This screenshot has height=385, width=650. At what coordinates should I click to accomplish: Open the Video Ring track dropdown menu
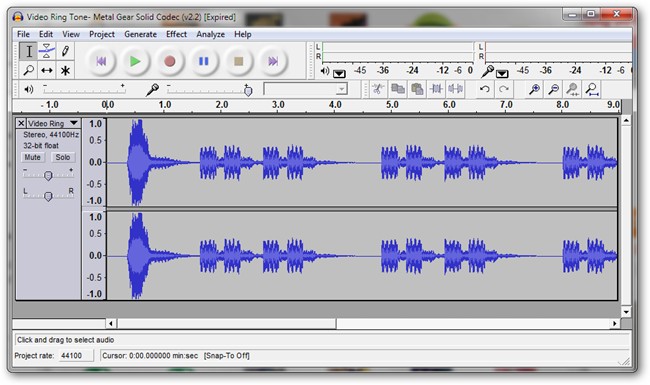point(74,123)
